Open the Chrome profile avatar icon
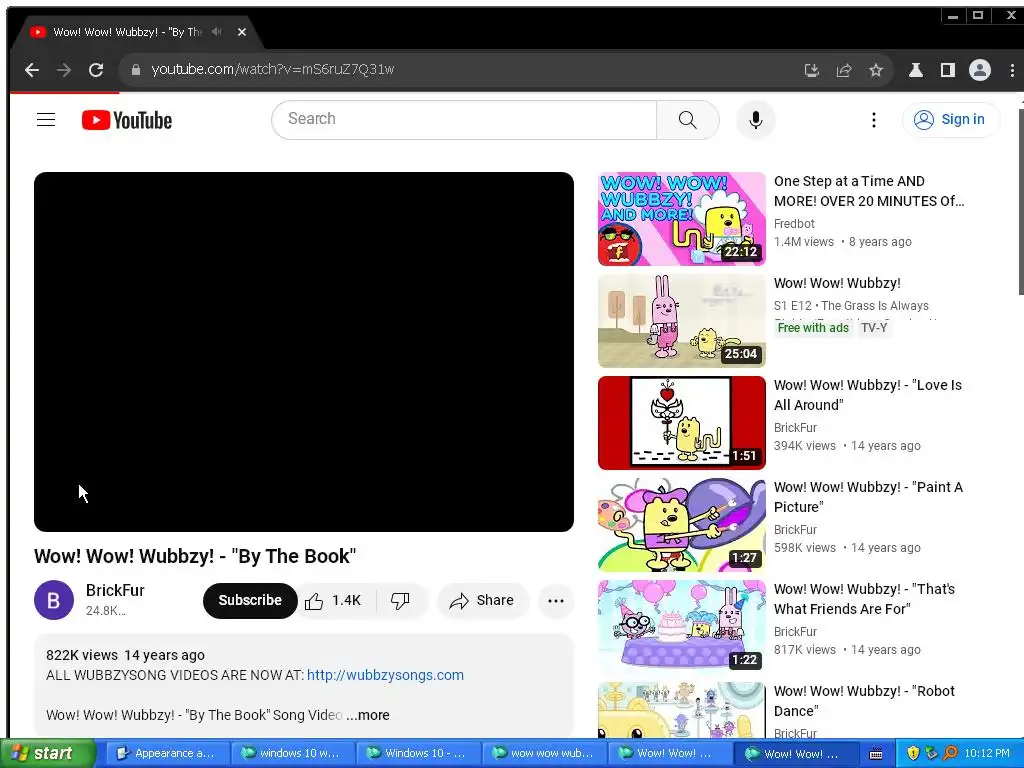1024x768 pixels. pos(980,70)
